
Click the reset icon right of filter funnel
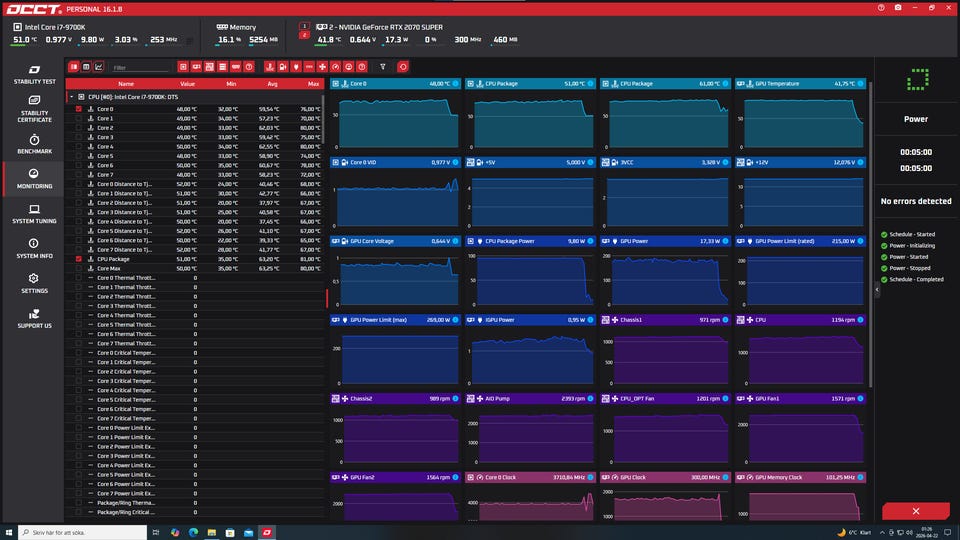pyautogui.click(x=403, y=67)
